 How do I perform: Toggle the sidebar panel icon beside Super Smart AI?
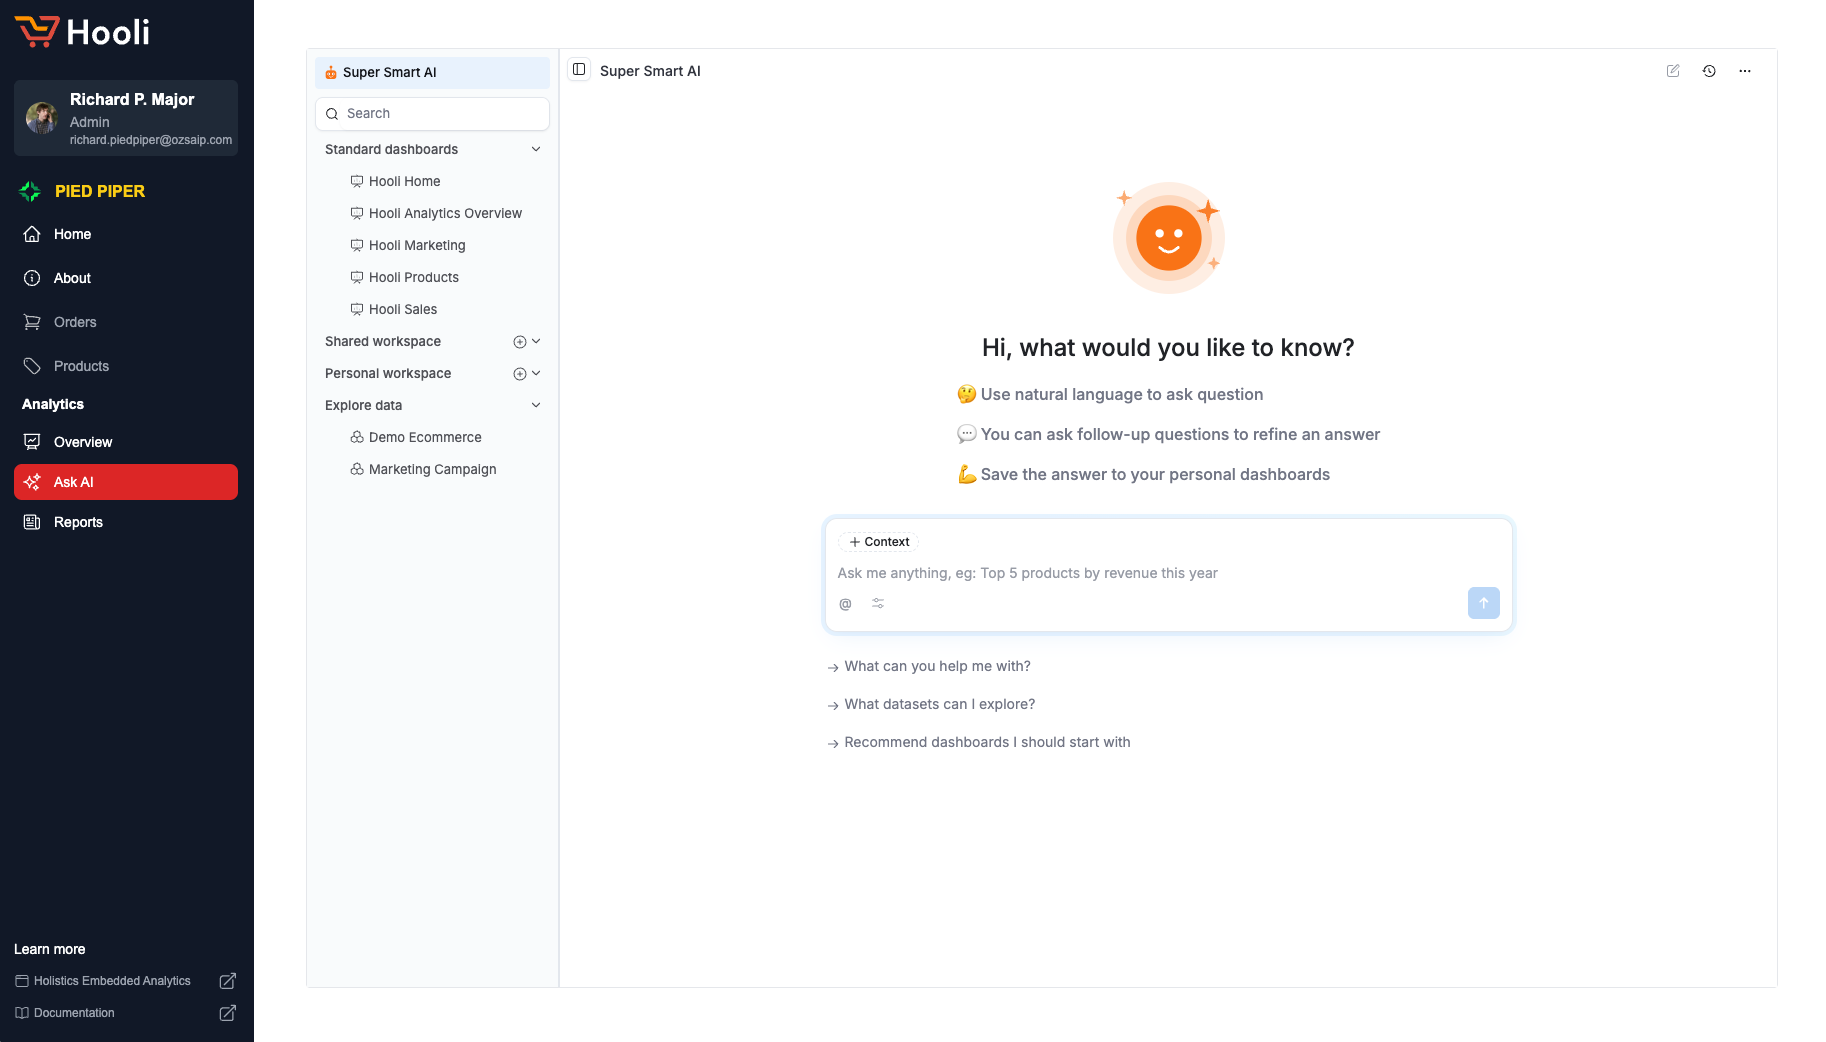click(579, 70)
